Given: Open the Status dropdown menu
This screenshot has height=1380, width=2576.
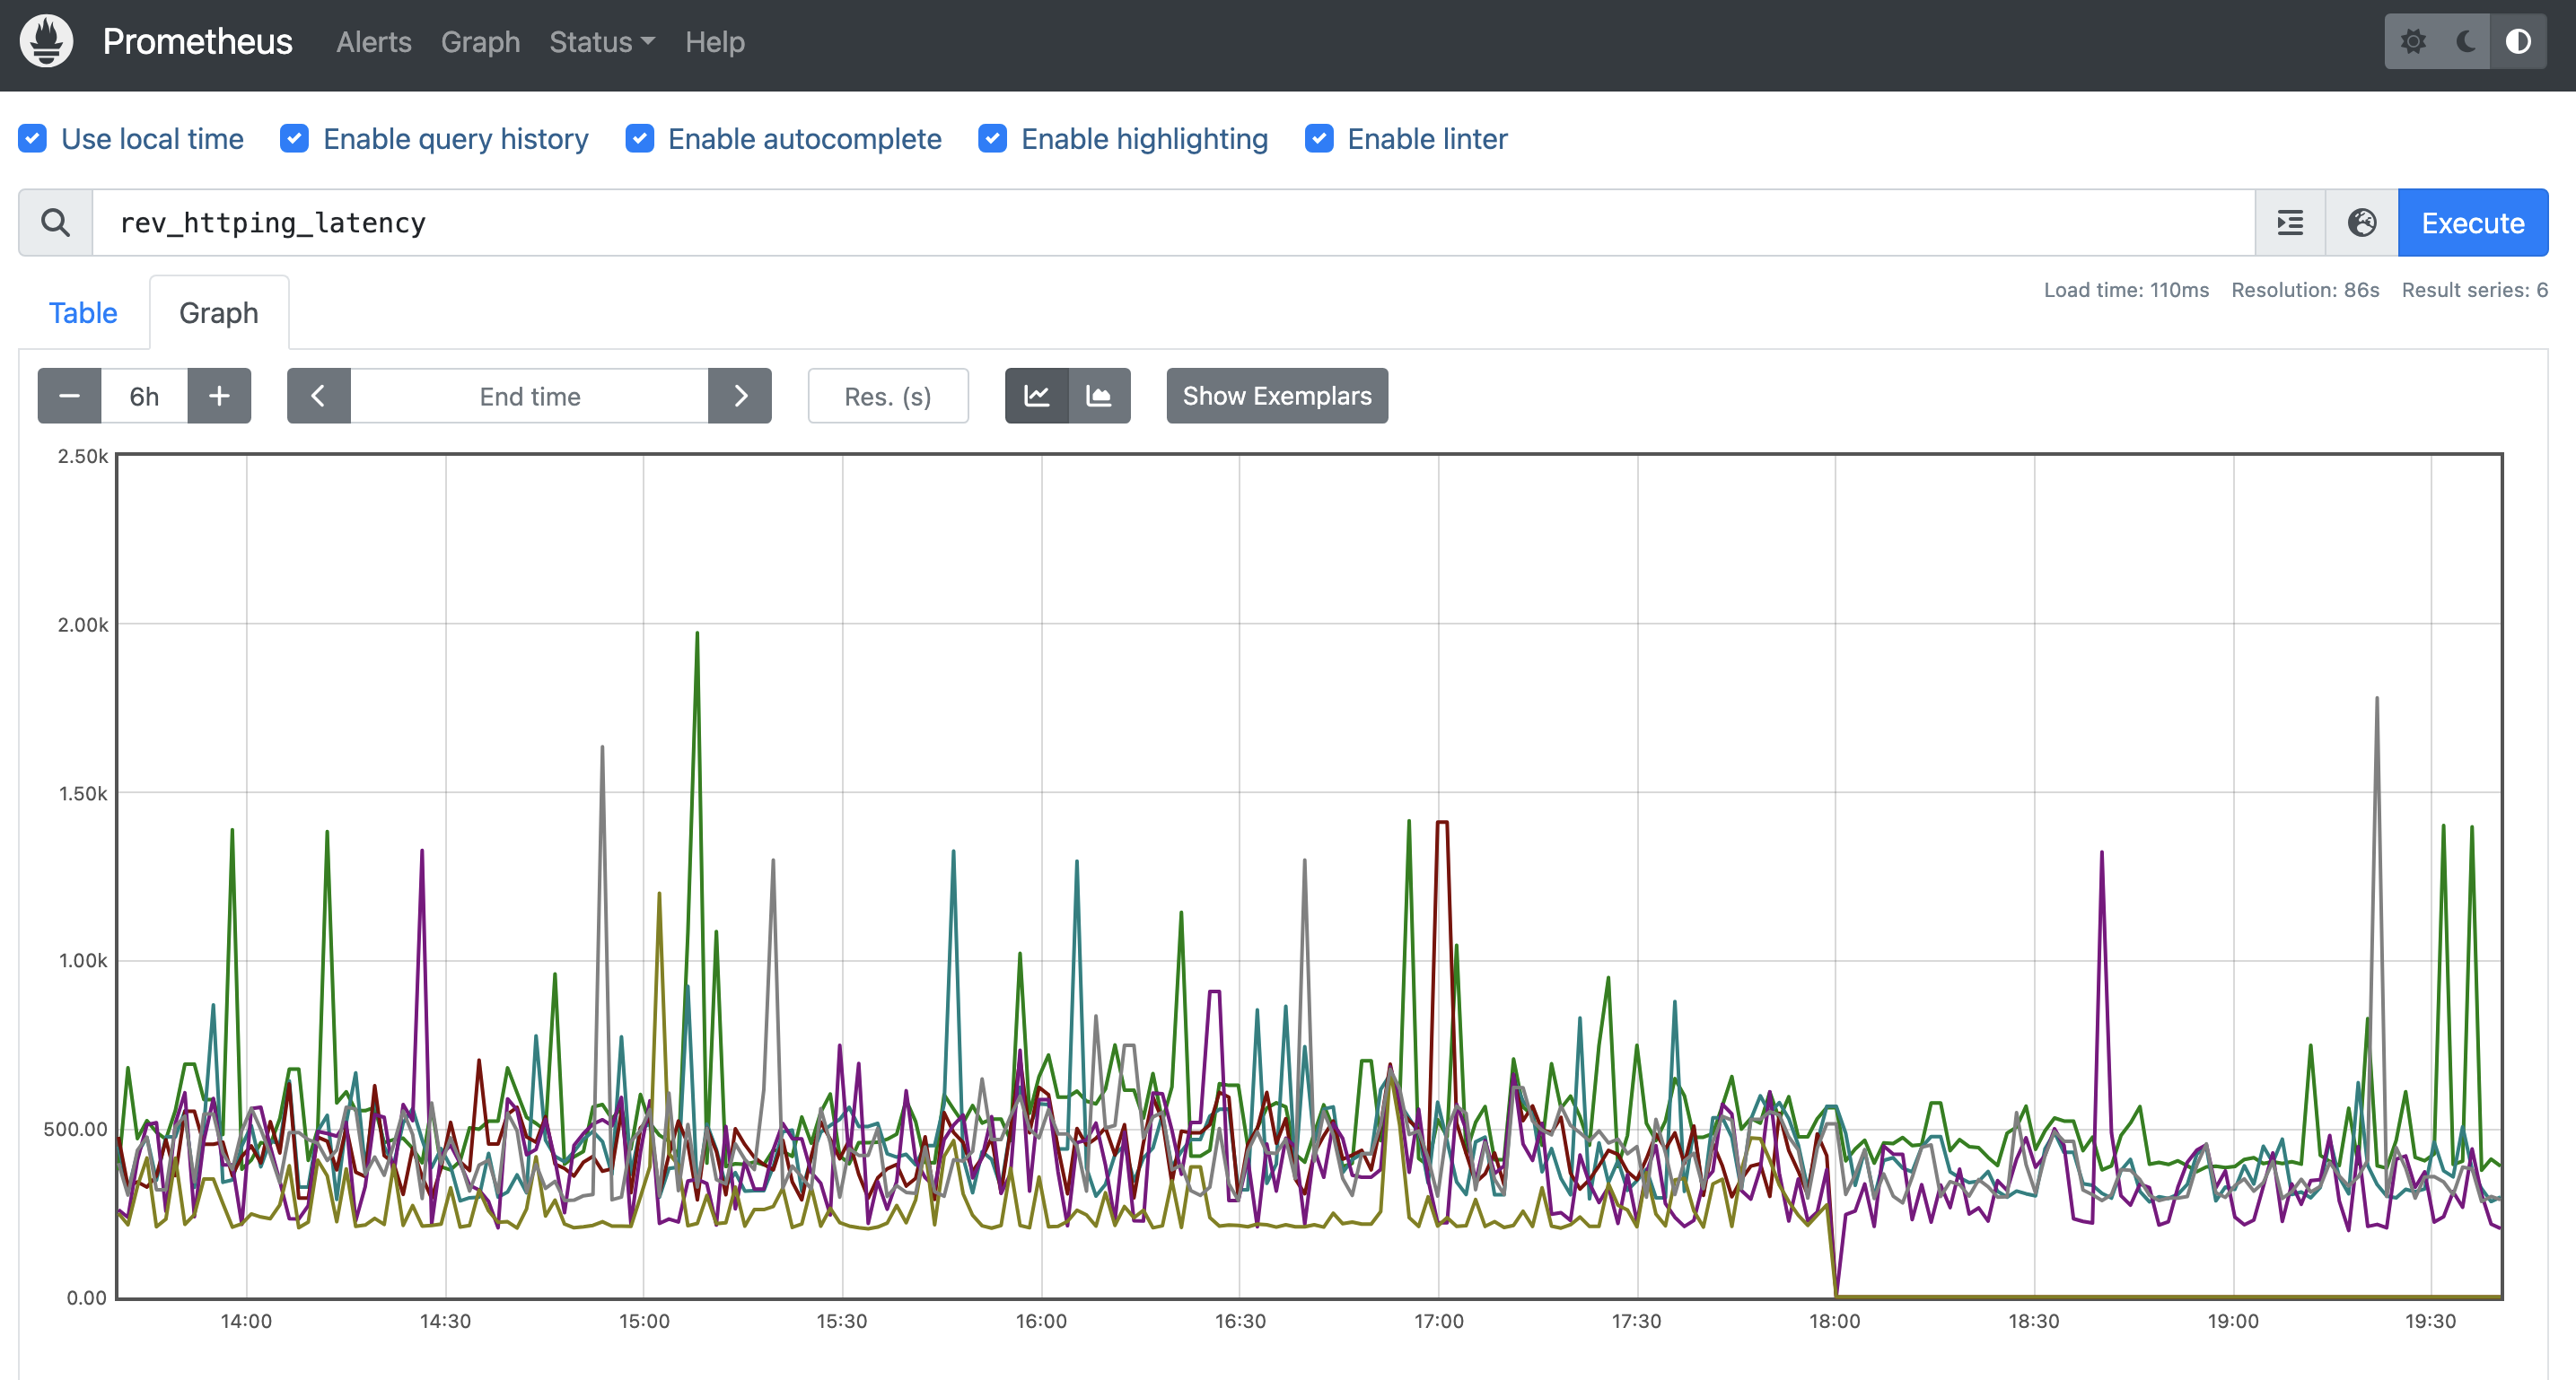Looking at the screenshot, I should 601,42.
